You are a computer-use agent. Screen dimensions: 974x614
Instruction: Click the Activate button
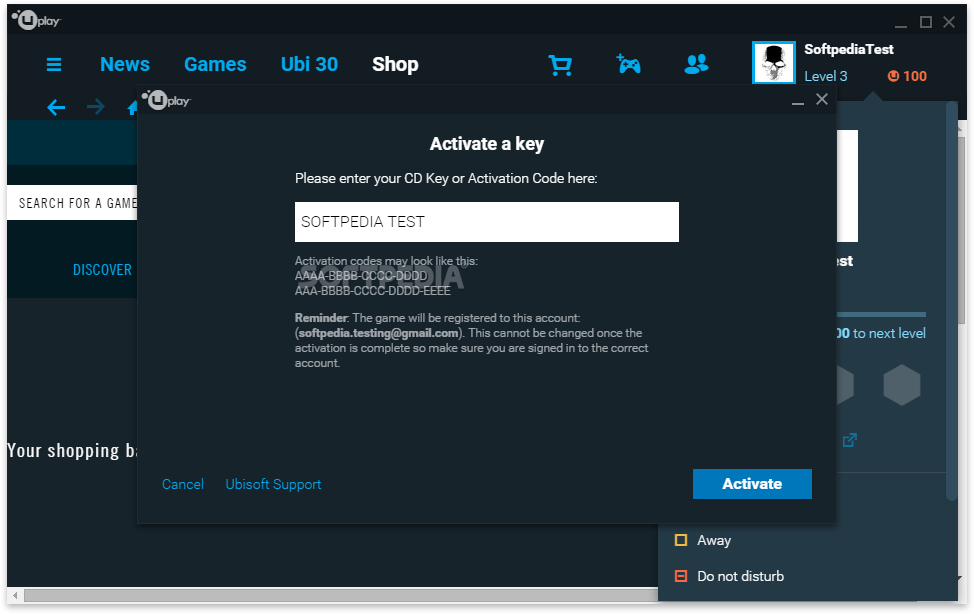[752, 483]
